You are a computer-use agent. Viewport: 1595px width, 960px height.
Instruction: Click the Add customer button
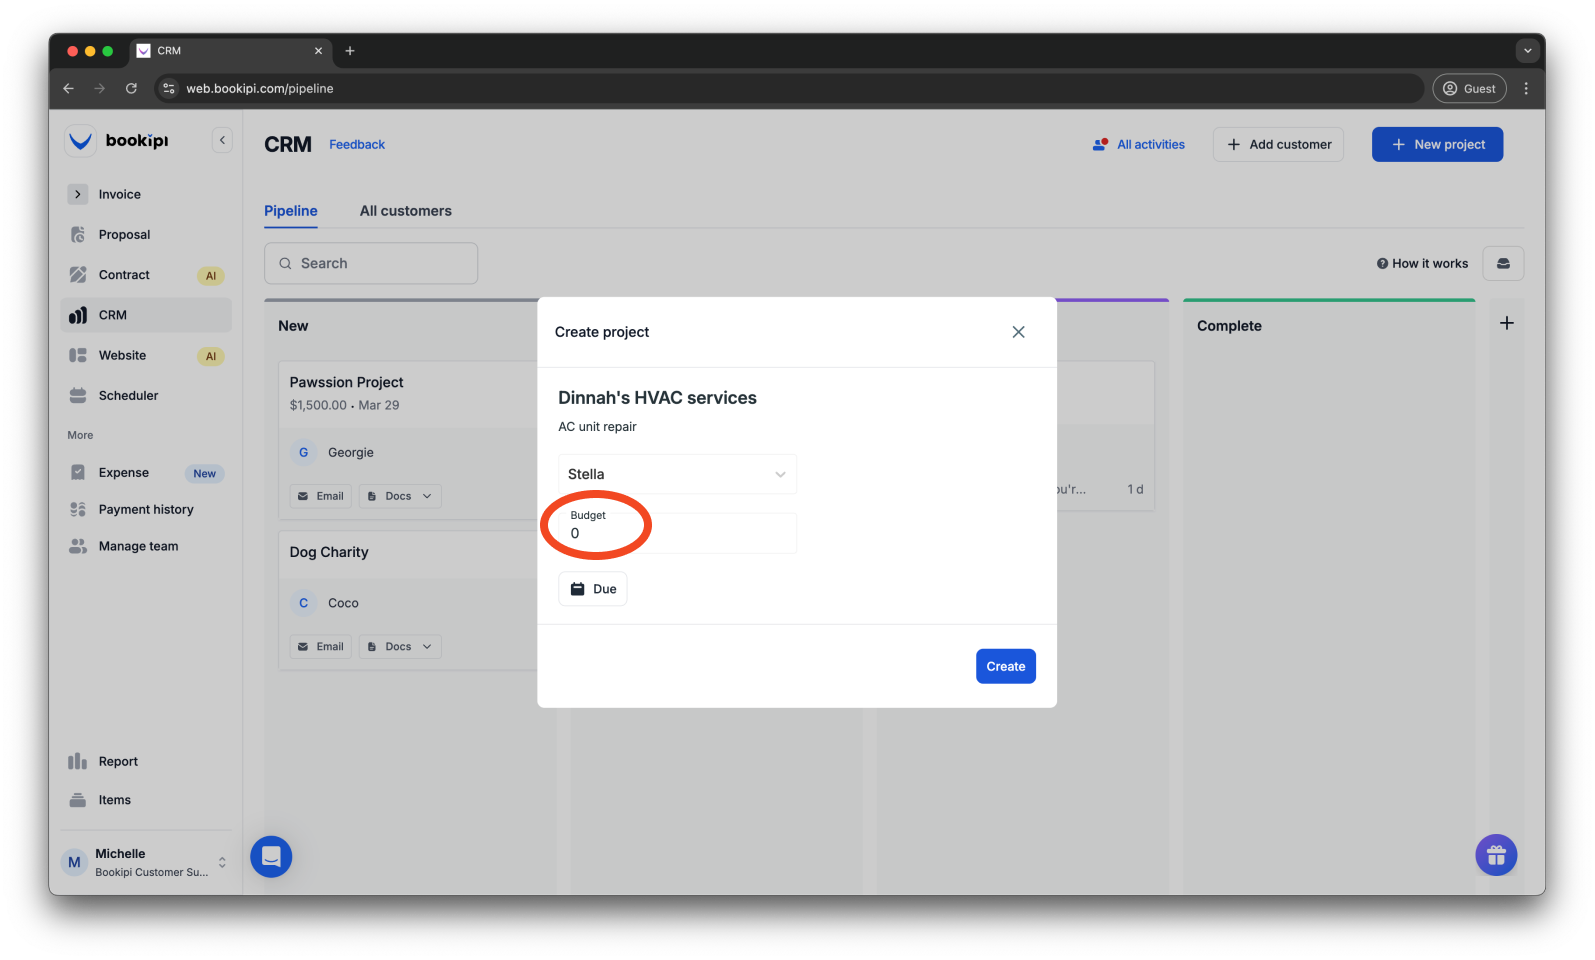(x=1278, y=145)
